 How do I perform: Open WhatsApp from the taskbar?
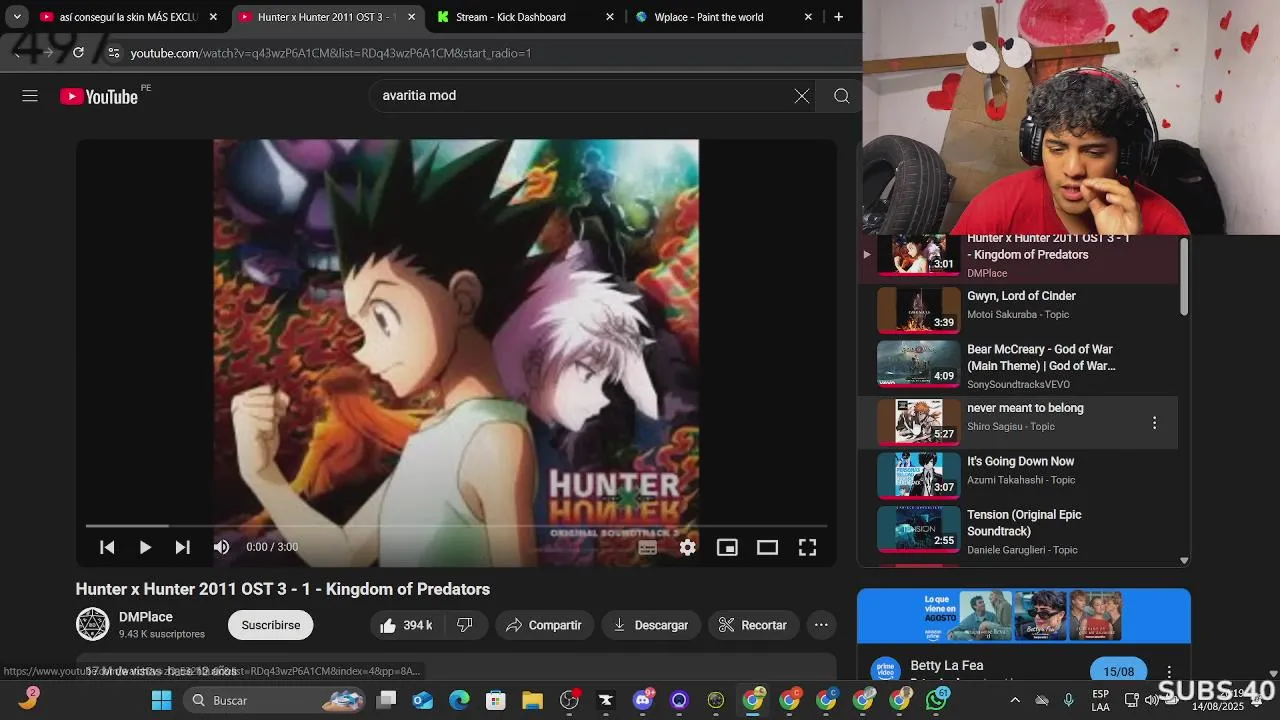936,700
